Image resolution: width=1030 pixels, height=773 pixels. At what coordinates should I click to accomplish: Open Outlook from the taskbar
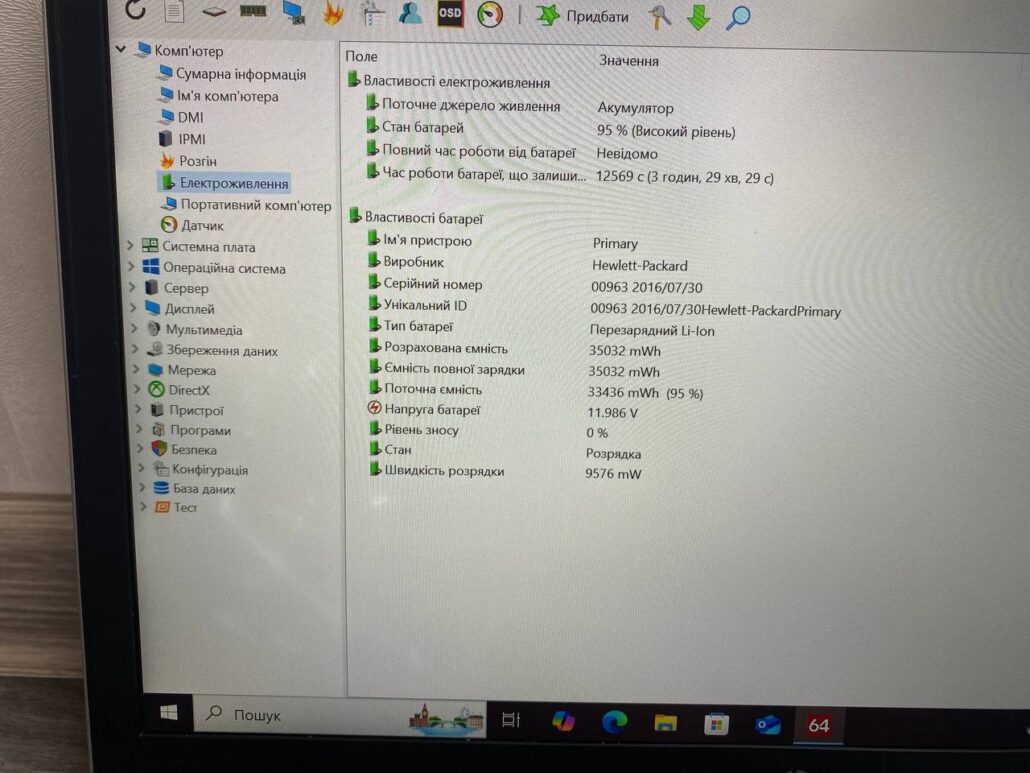tap(767, 725)
